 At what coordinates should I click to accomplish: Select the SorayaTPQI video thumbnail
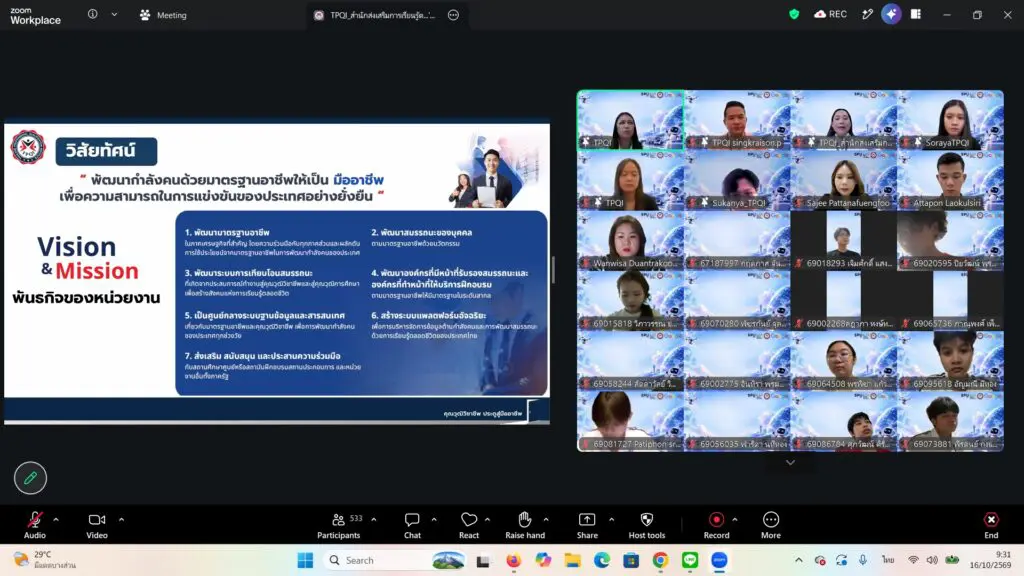[950, 120]
